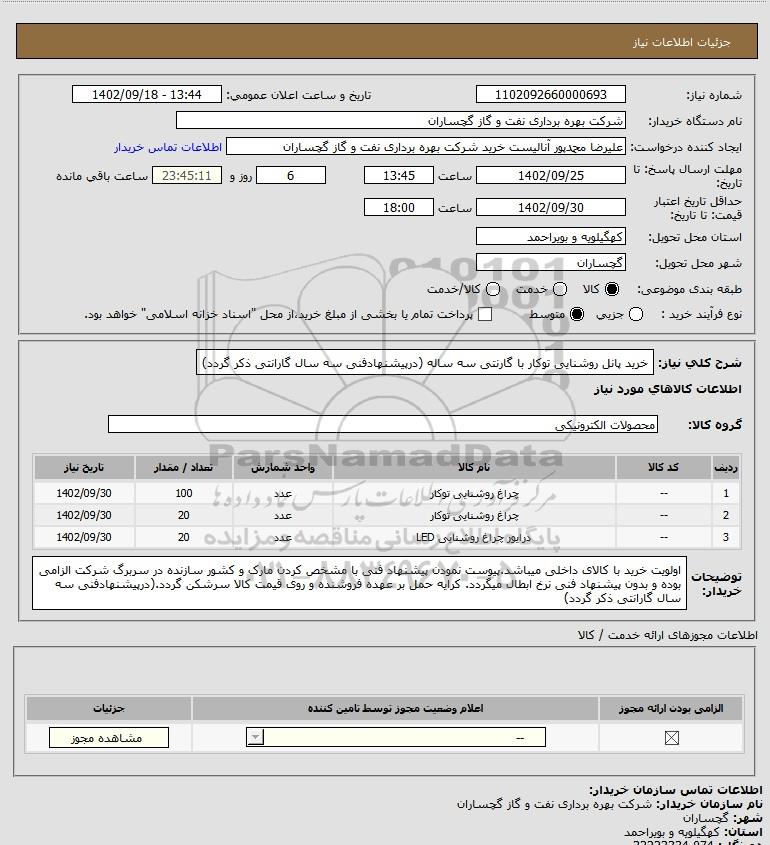The height and width of the screenshot is (845, 770).
Task: Open the اطلاعات تماس خریدار link
Action: pyautogui.click(x=168, y=147)
